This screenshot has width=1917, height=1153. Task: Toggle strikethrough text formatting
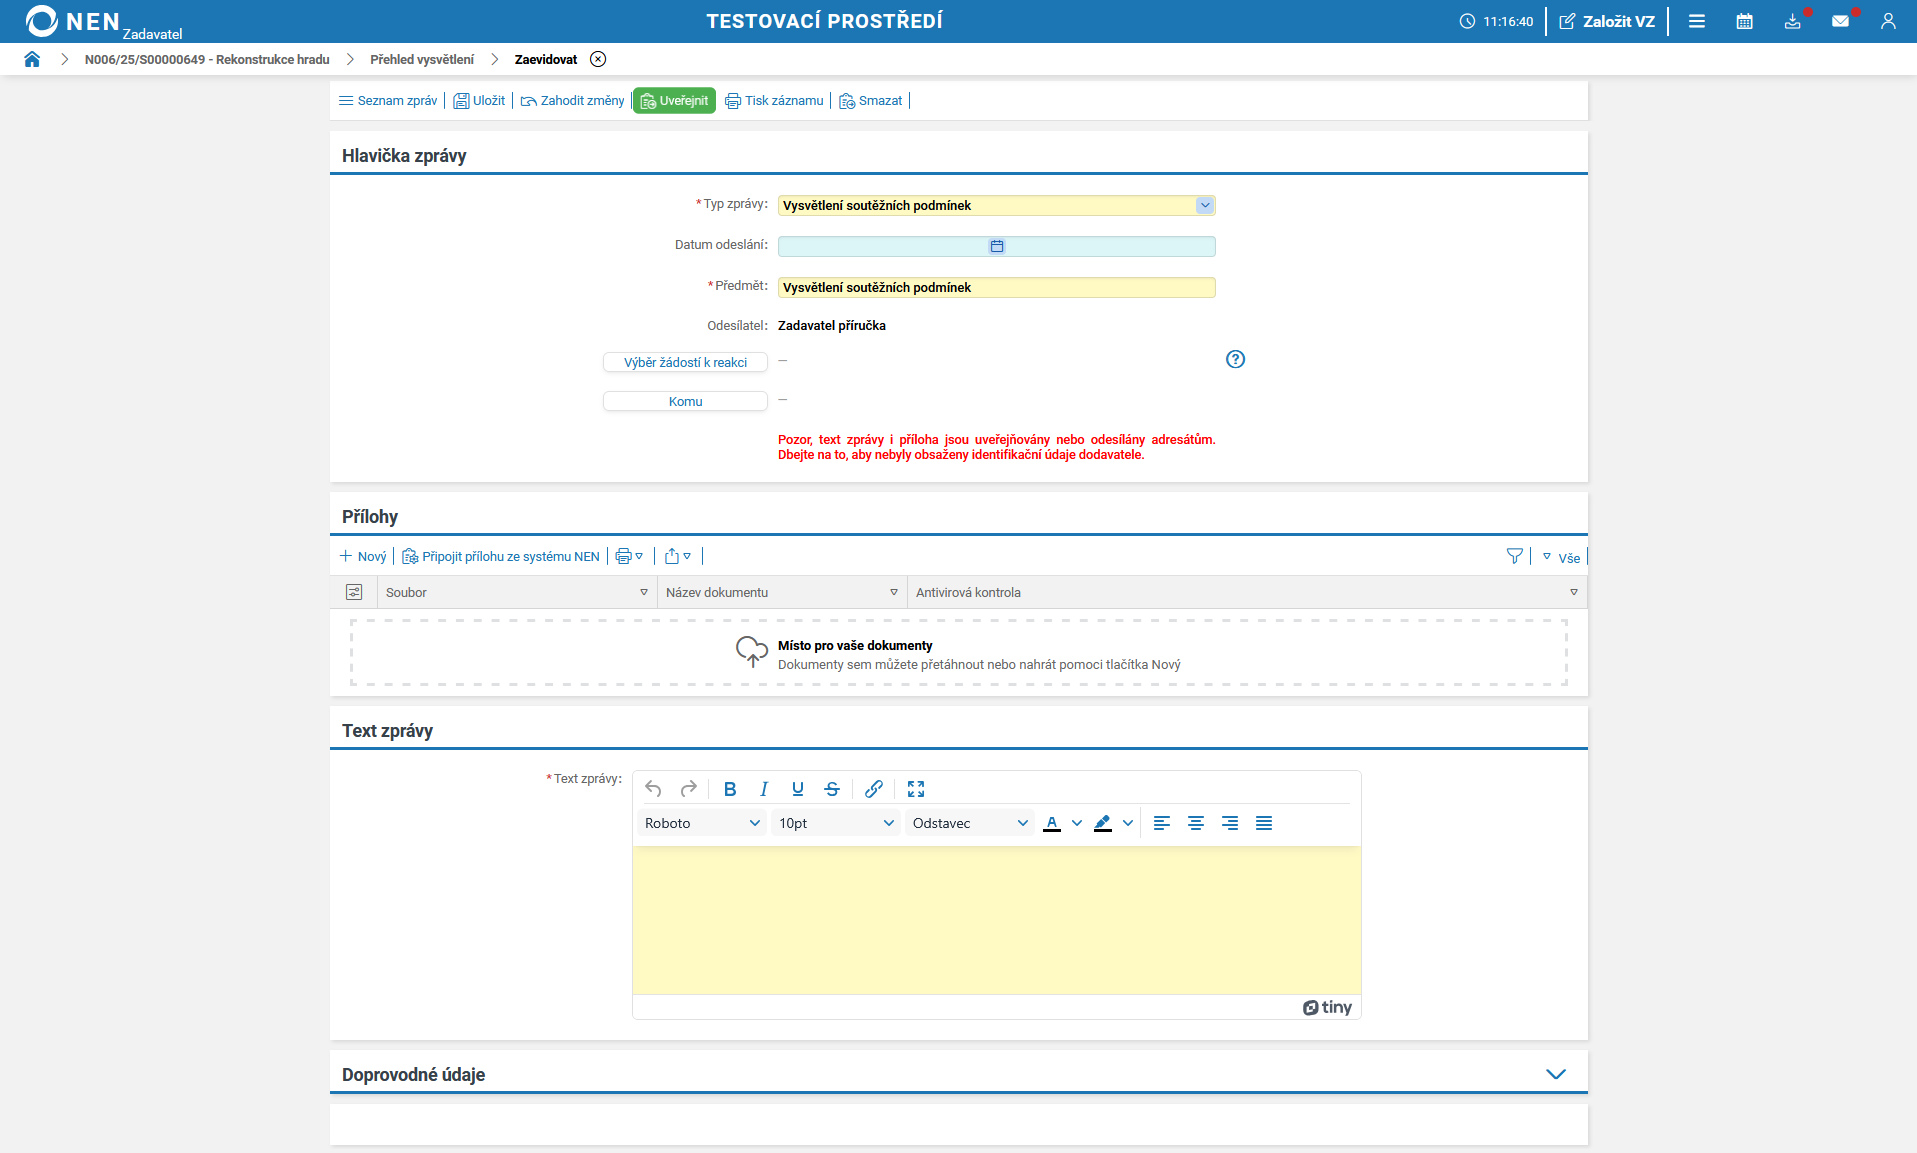point(831,789)
